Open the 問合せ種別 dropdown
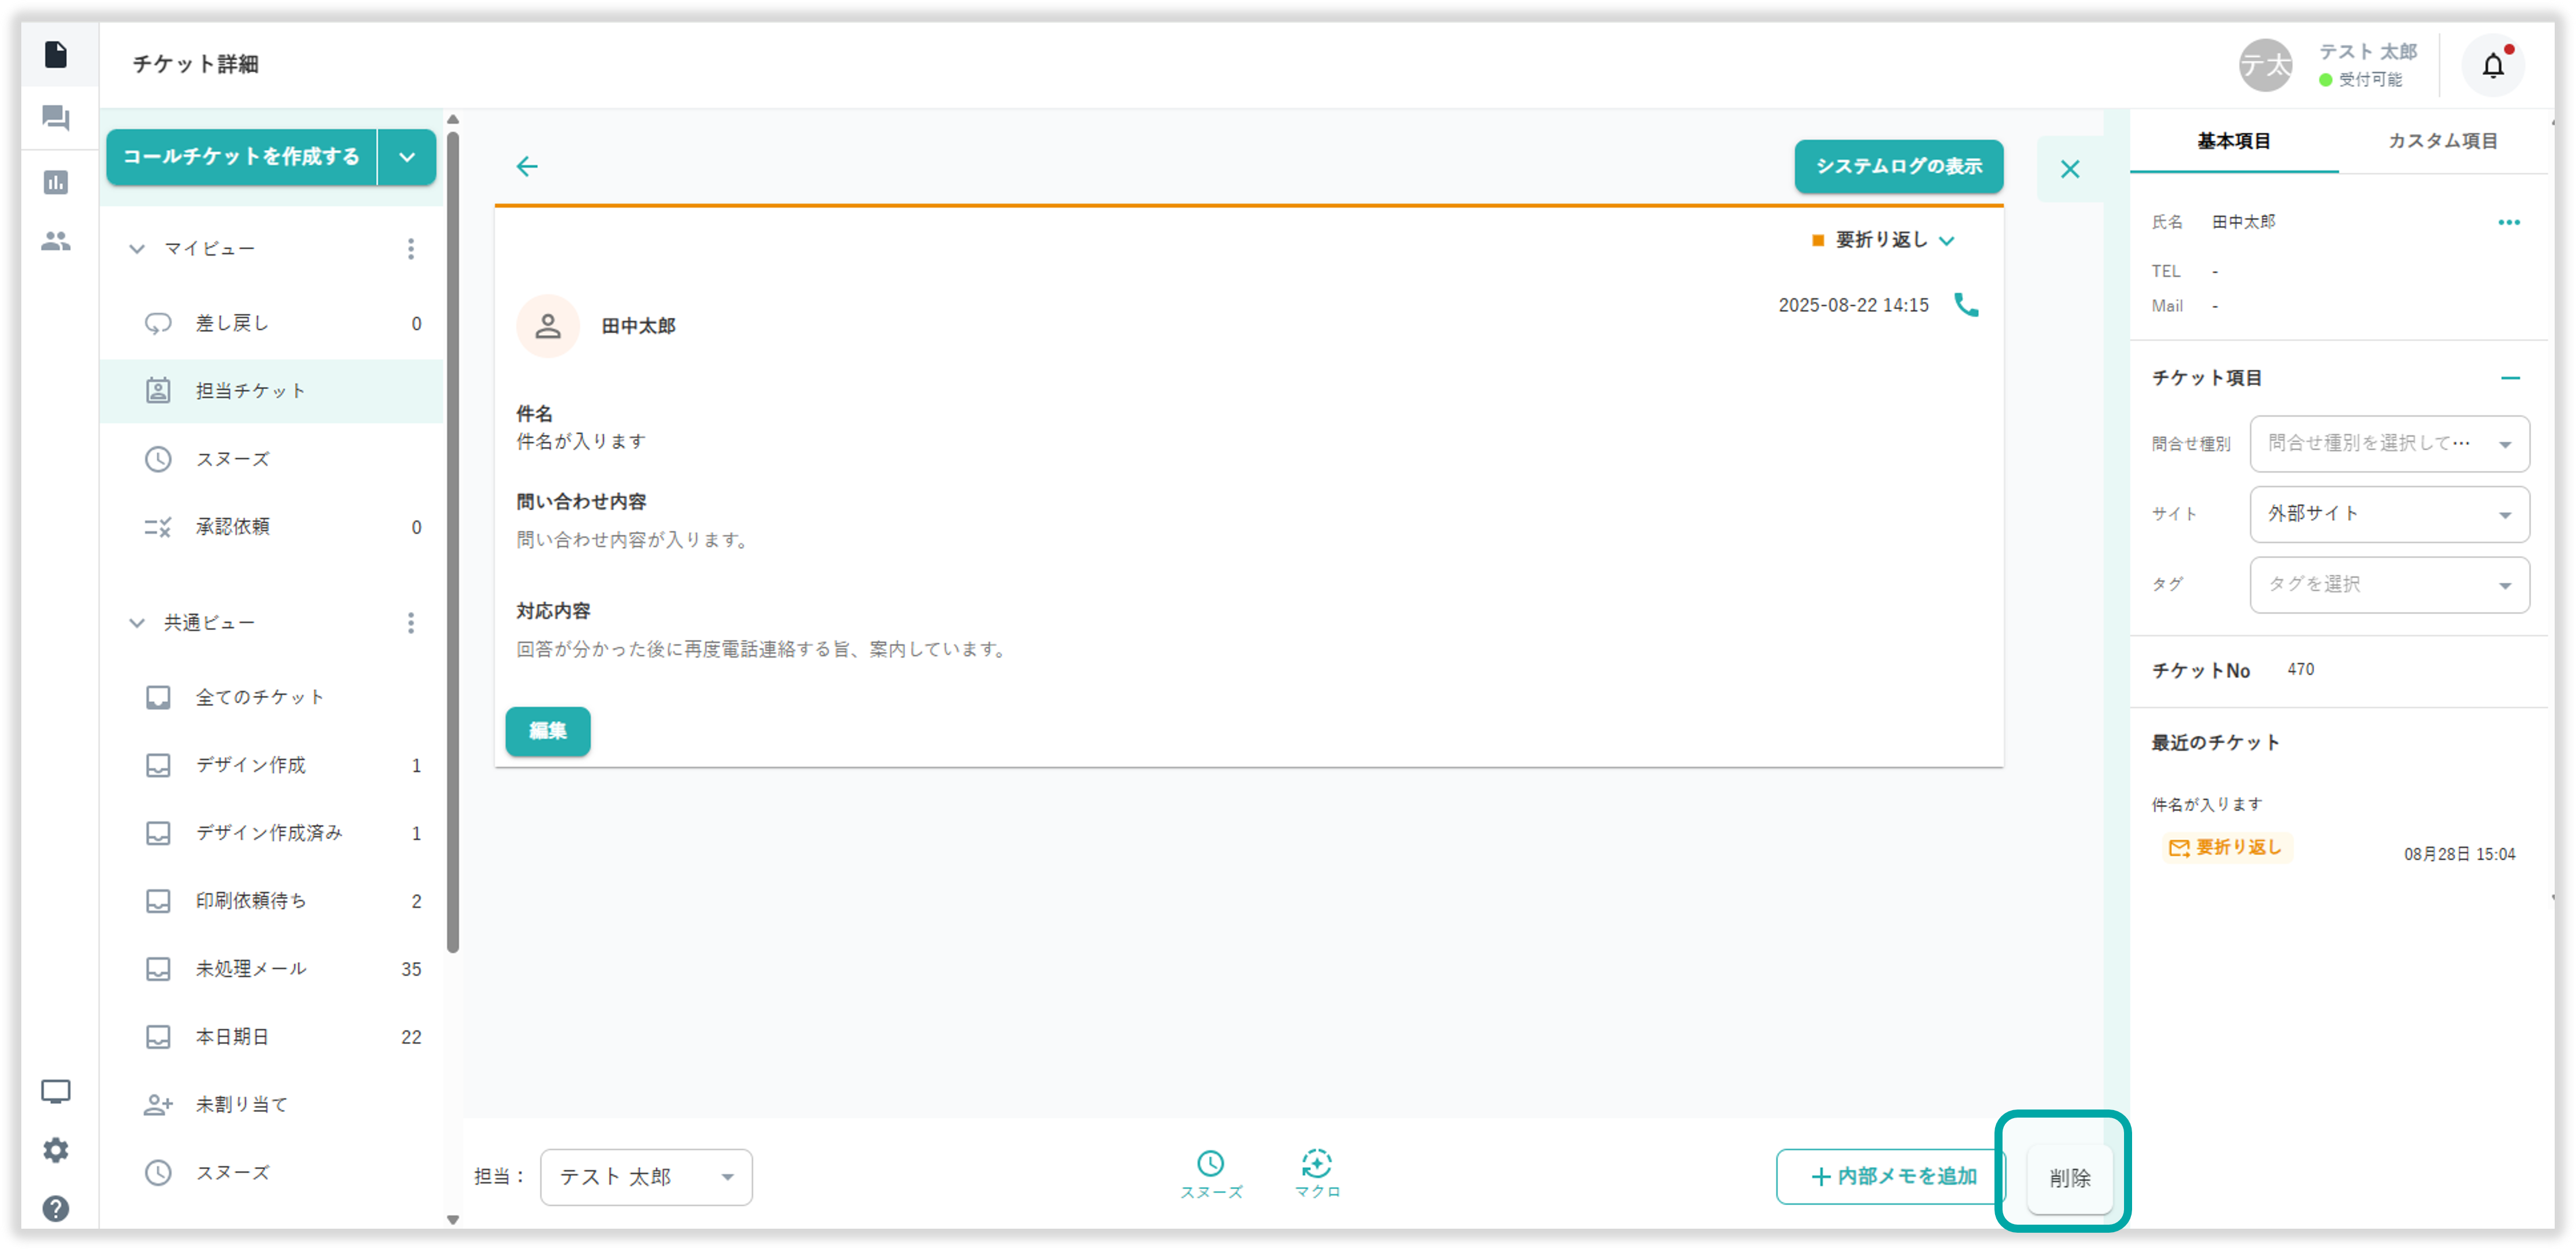2576x1250 pixels. 2389,443
